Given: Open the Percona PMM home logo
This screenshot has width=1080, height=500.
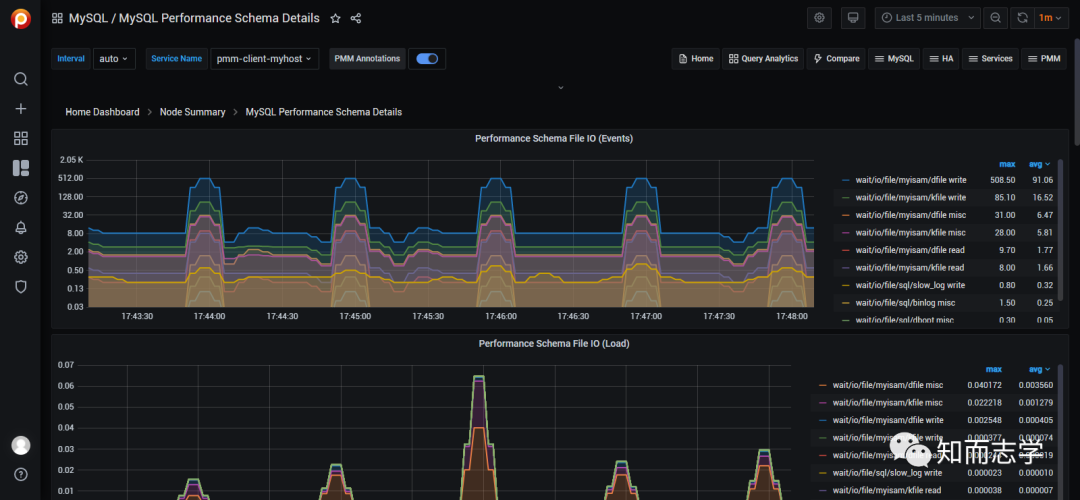Looking at the screenshot, I should coord(21,19).
